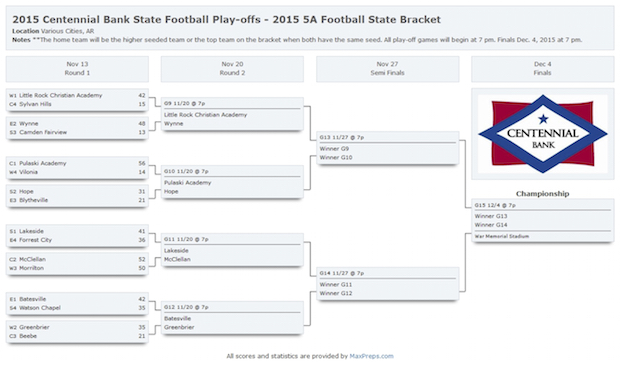Click Lakeside in G11 Round 2 game
The width and height of the screenshot is (620, 366).
click(x=176, y=251)
